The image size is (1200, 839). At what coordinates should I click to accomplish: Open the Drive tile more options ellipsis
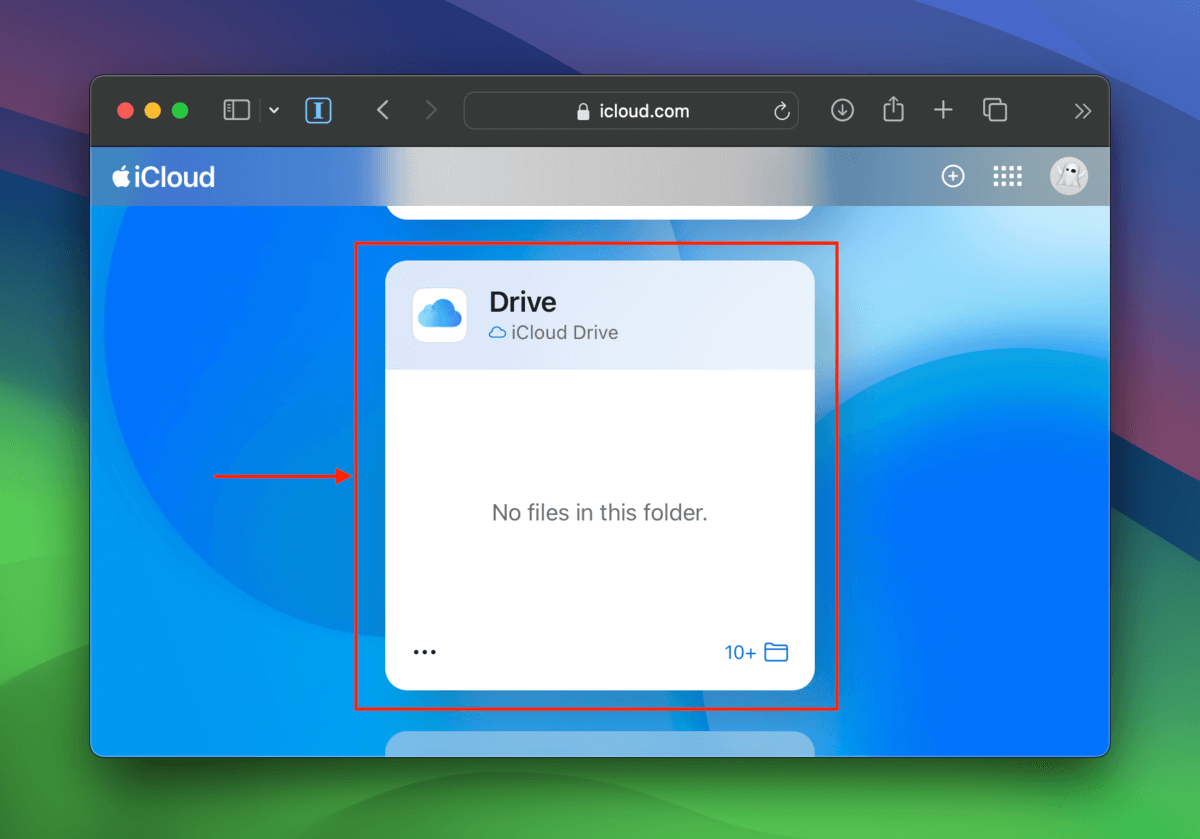pyautogui.click(x=425, y=652)
